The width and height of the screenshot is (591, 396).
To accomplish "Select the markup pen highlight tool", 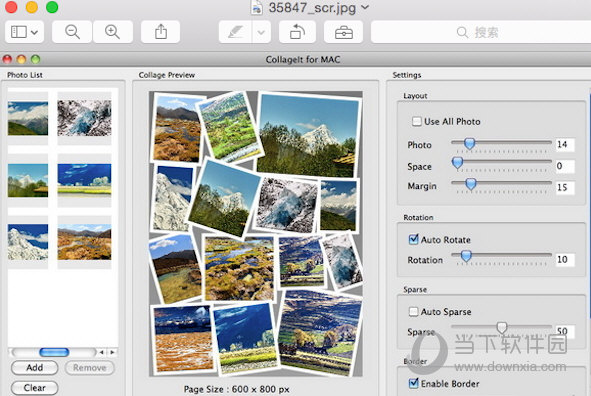I will pos(236,32).
